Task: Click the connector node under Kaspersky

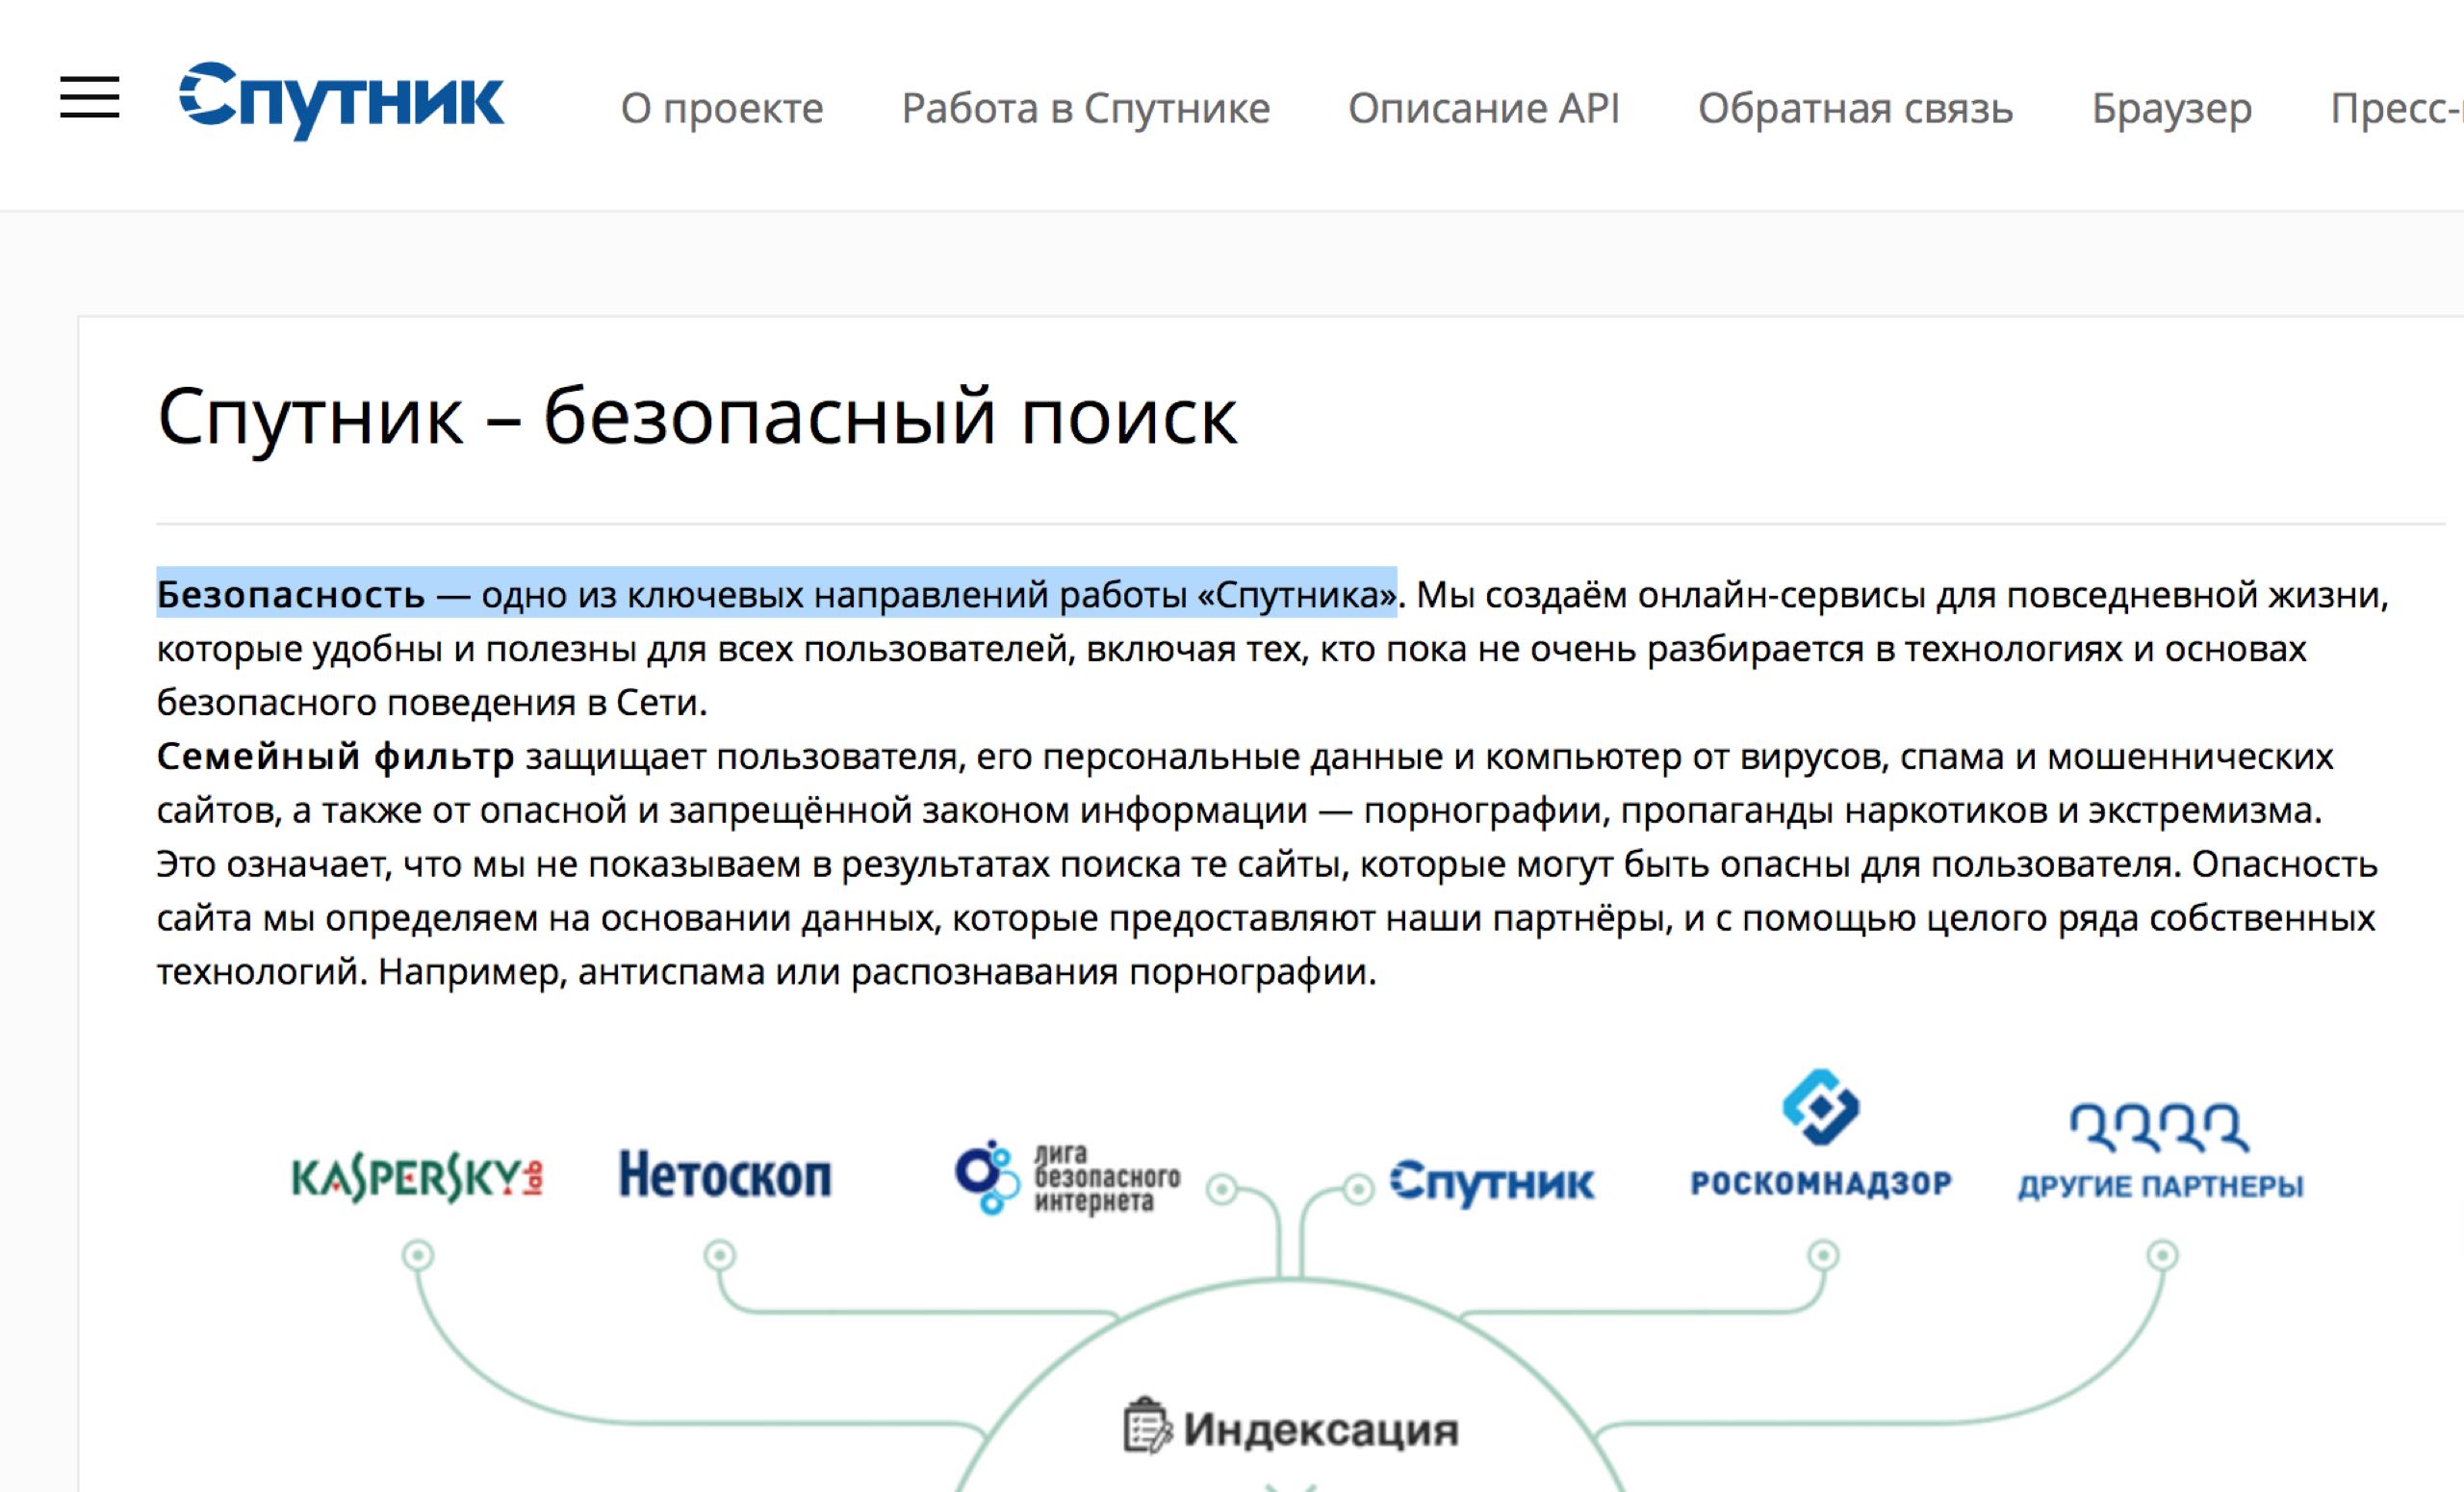Action: (418, 1254)
